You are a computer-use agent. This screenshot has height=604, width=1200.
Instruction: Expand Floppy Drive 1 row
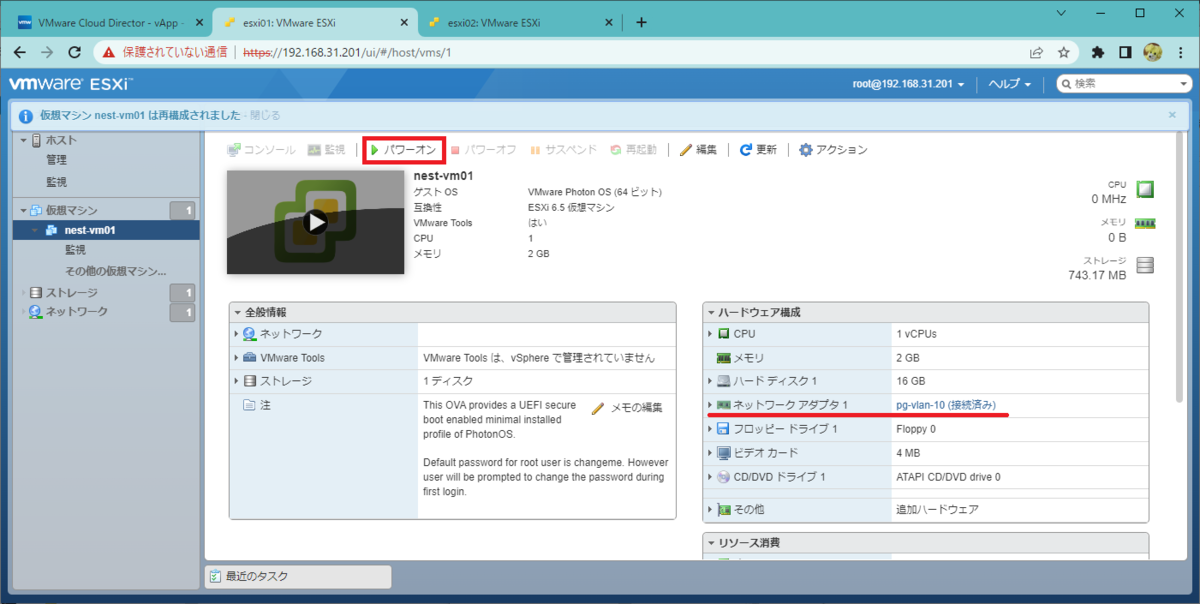click(711, 429)
